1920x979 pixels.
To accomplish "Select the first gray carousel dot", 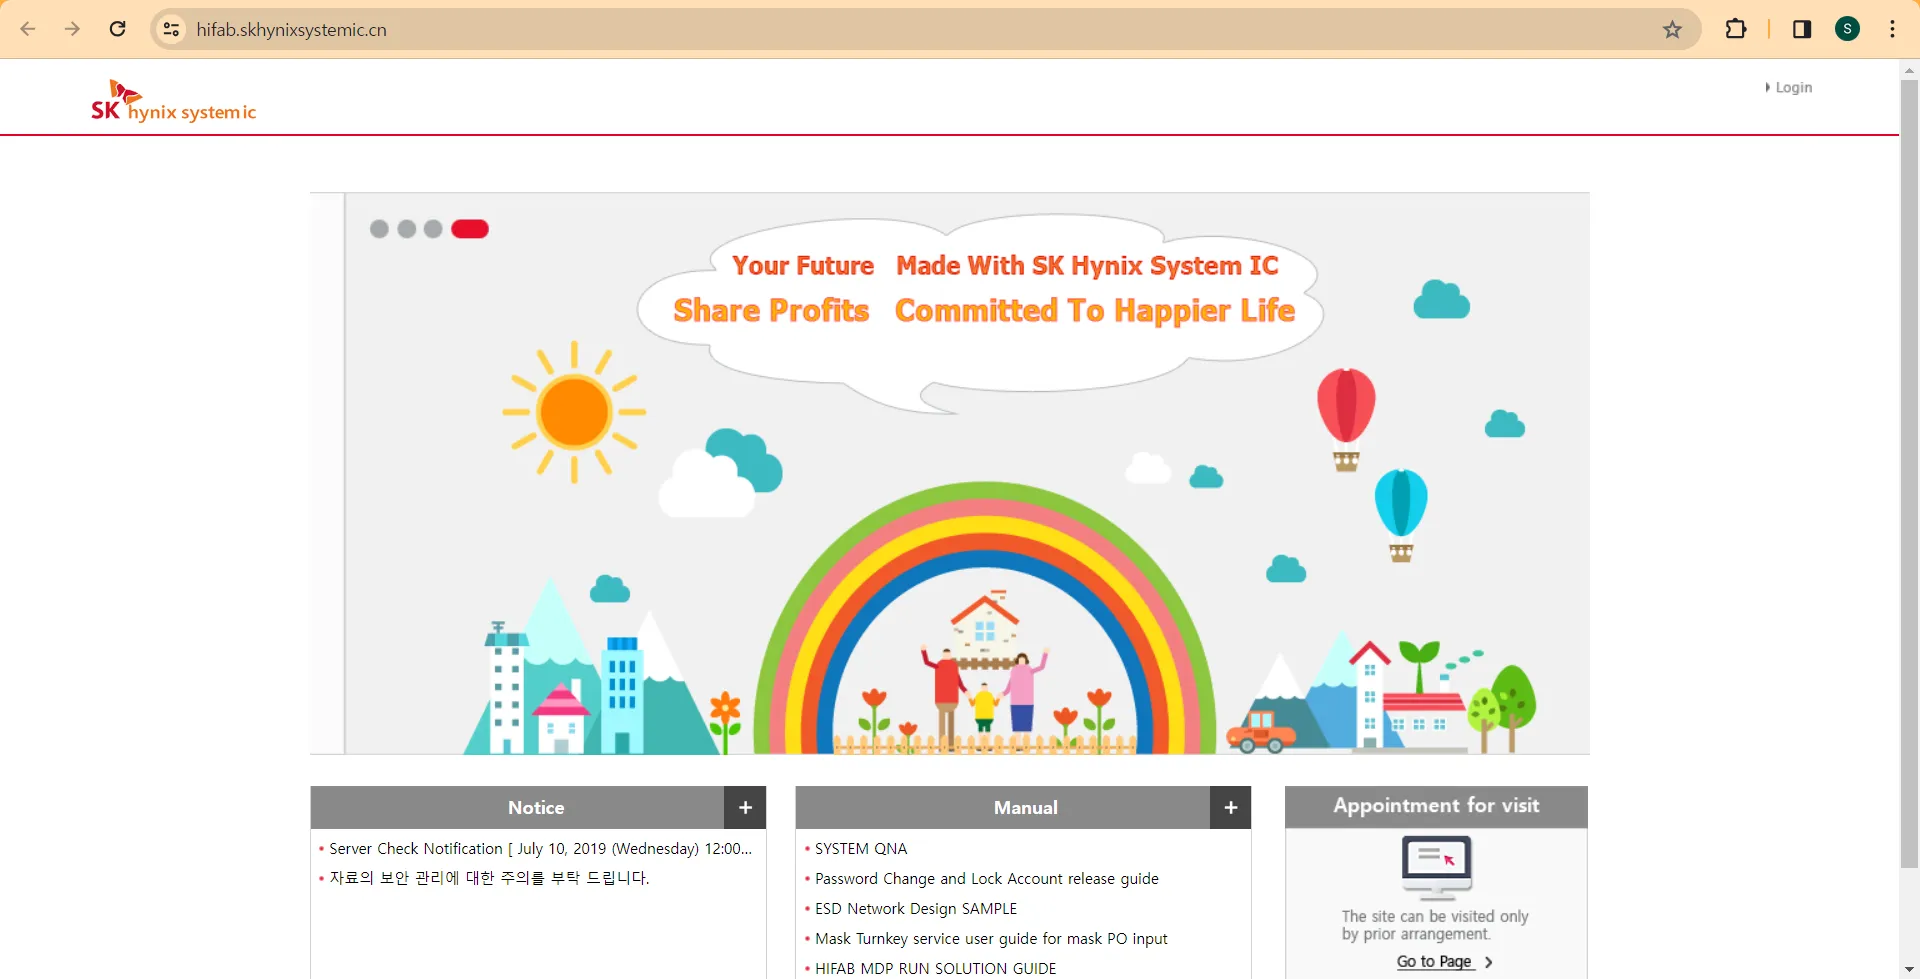I will click(379, 229).
